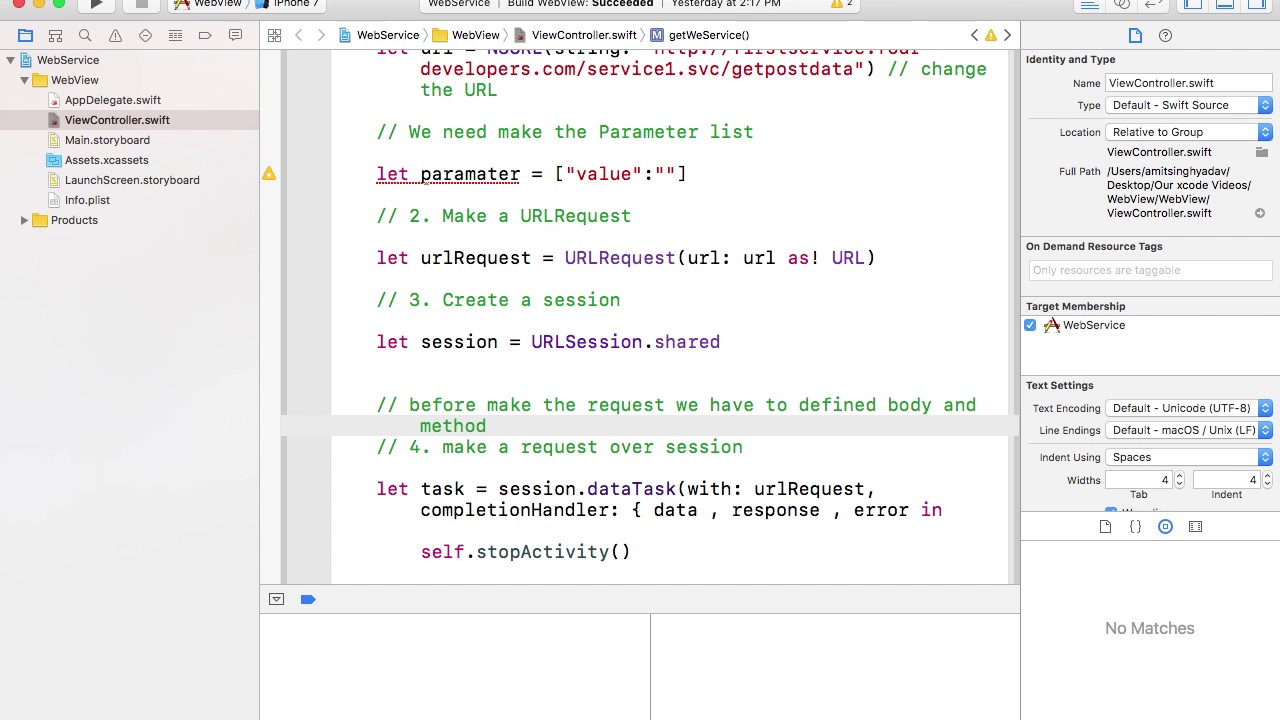Open the Report navigator

click(x=235, y=36)
